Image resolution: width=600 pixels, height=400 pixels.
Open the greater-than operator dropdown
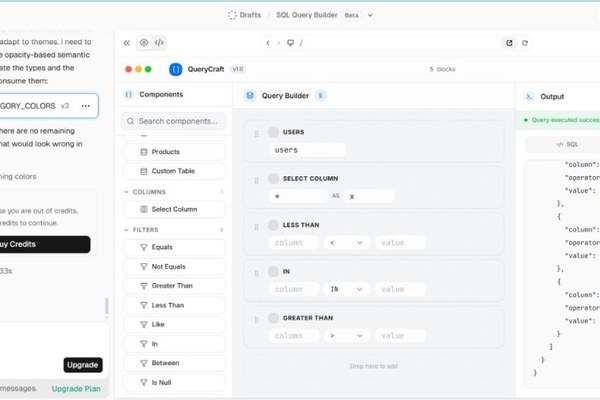347,336
